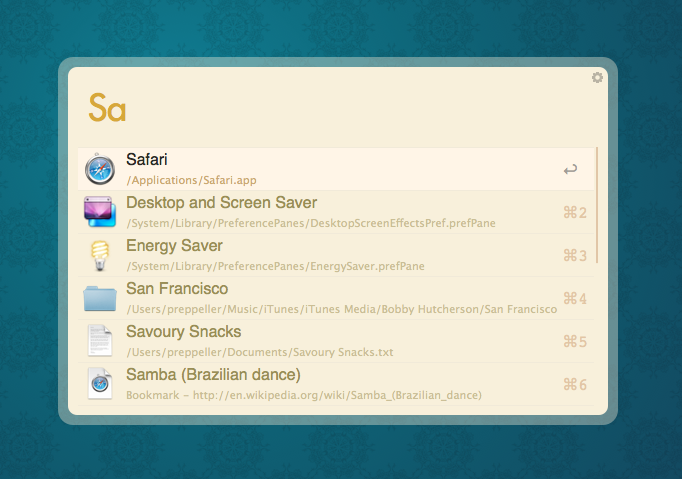This screenshot has width=682, height=479.
Task: Click the ⌘5 shortcut label
Action: (x=575, y=342)
